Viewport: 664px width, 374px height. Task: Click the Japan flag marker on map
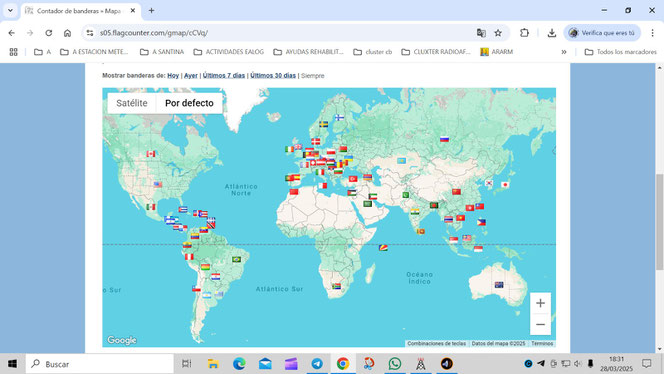coord(505,185)
